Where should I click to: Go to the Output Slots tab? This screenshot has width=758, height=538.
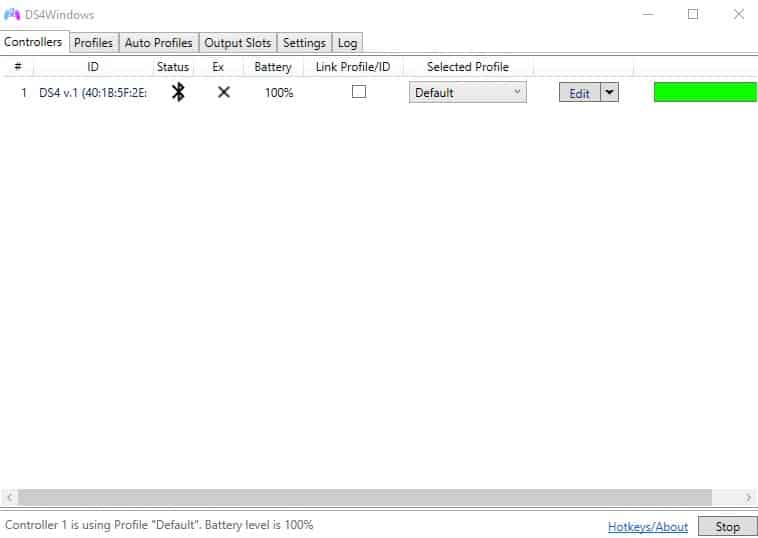[237, 43]
